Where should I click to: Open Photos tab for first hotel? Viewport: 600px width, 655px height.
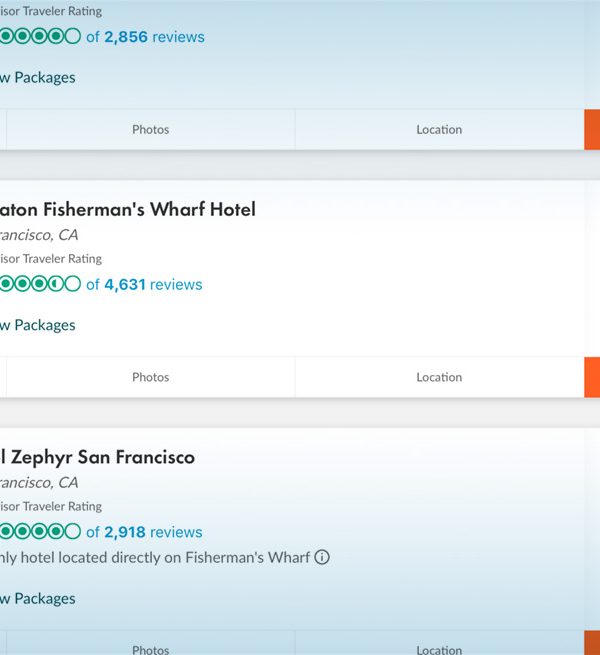(x=150, y=129)
